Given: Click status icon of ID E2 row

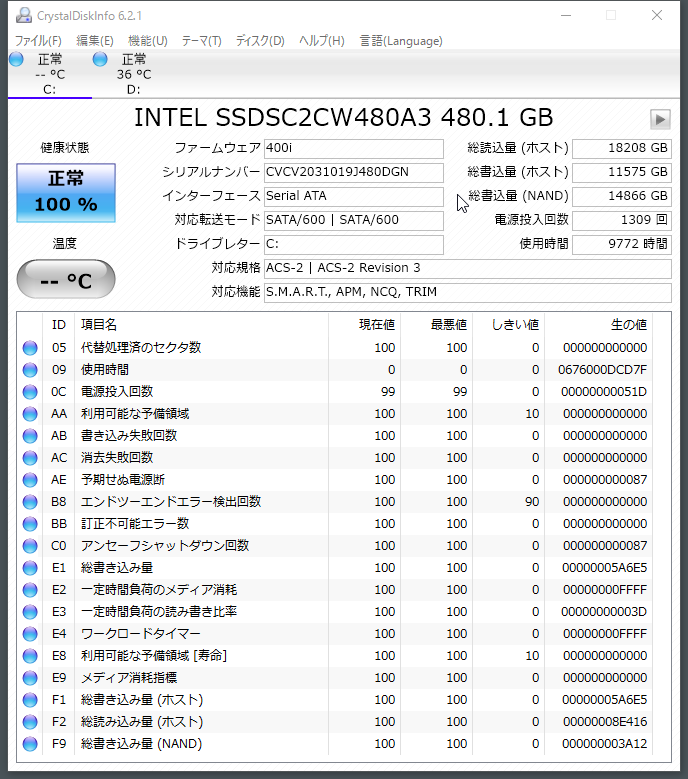Looking at the screenshot, I should 30,590.
